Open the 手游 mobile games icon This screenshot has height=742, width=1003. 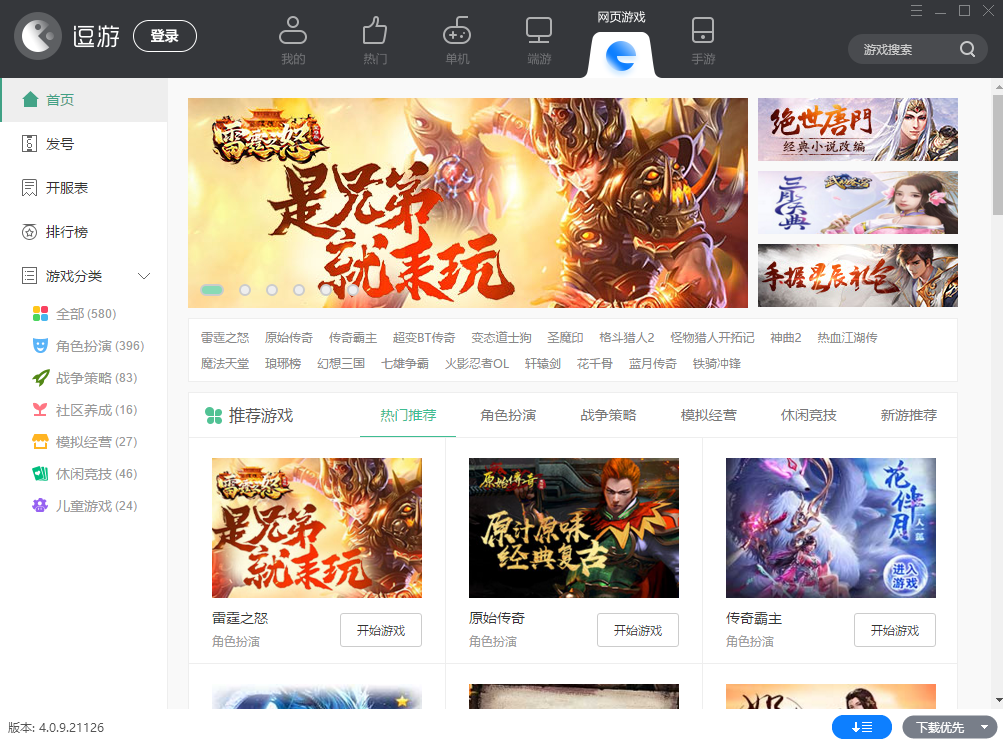[x=703, y=31]
